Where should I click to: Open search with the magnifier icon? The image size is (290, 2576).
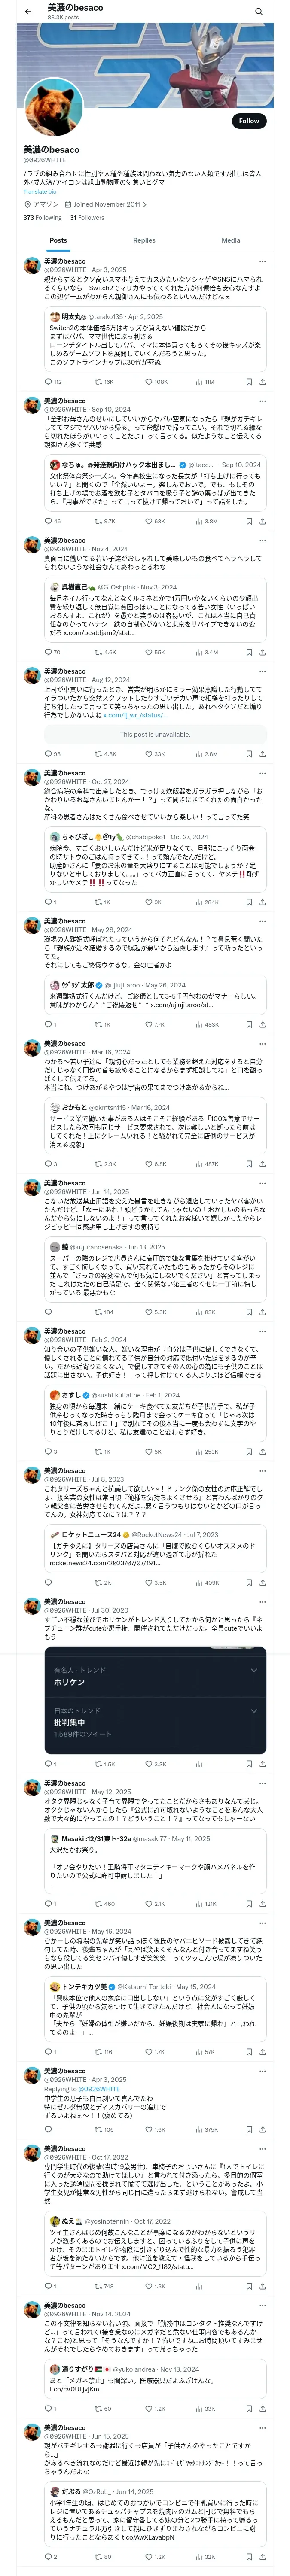[258, 11]
